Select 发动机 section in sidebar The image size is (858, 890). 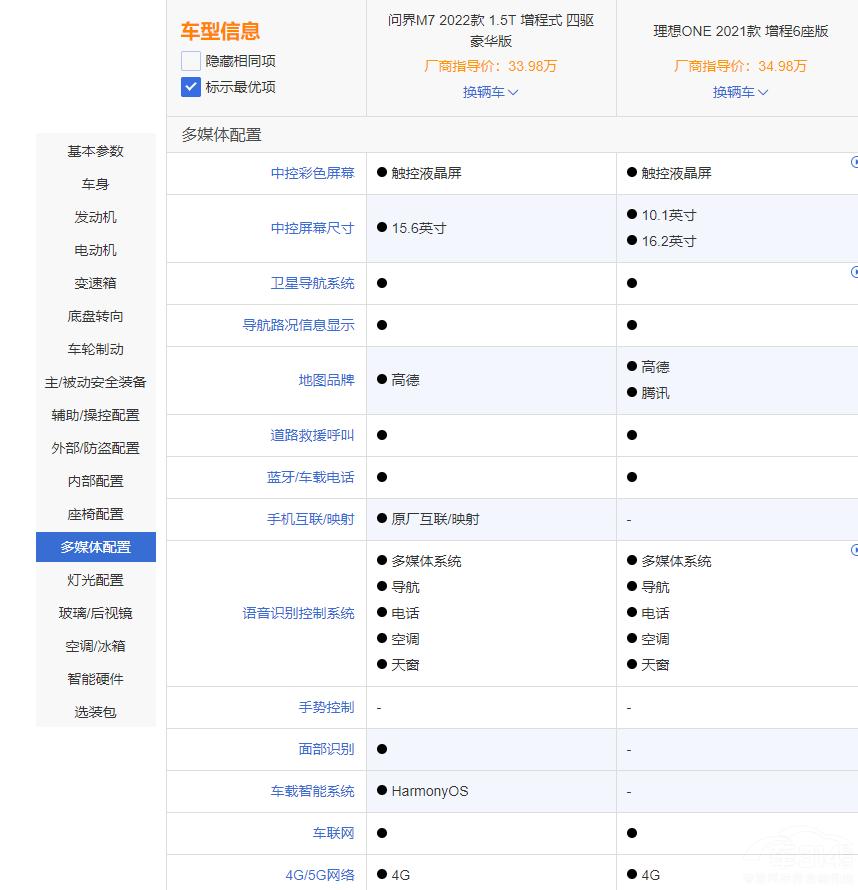(x=96, y=217)
